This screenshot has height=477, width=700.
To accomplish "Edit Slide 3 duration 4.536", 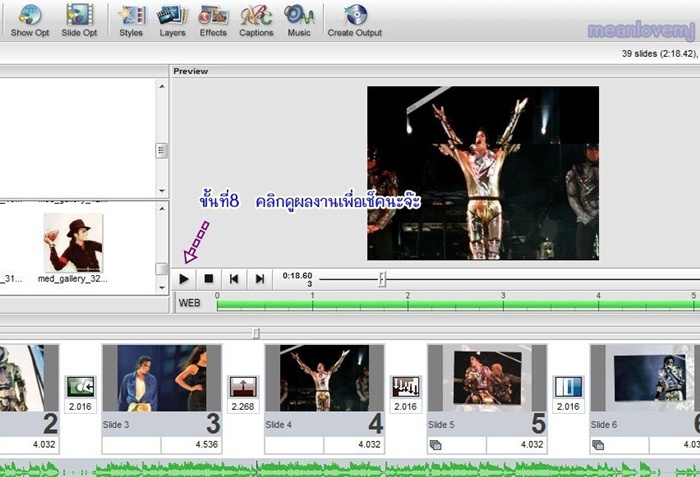I will click(x=192, y=445).
